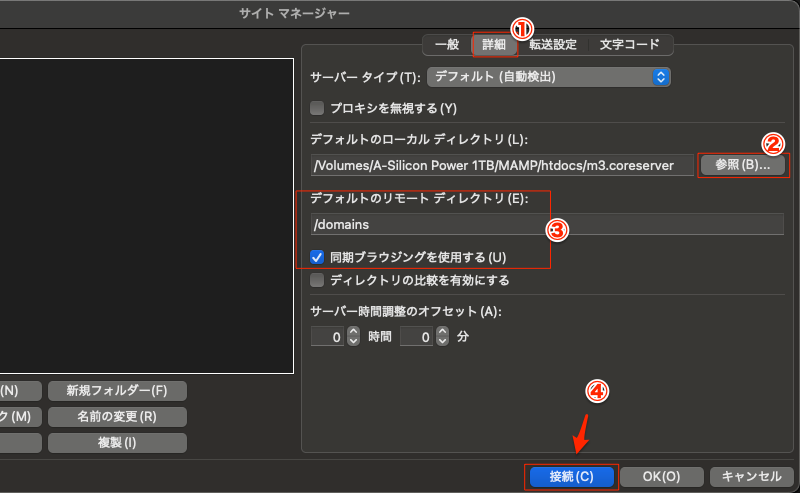
Task: Enable ディレクトリの比較を有効にする checkbox
Action: click(x=318, y=280)
